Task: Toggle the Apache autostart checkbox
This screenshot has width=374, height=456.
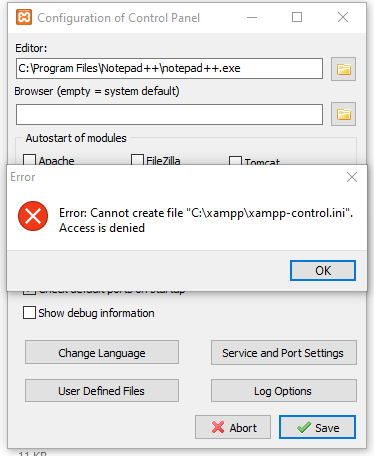Action: (x=29, y=159)
